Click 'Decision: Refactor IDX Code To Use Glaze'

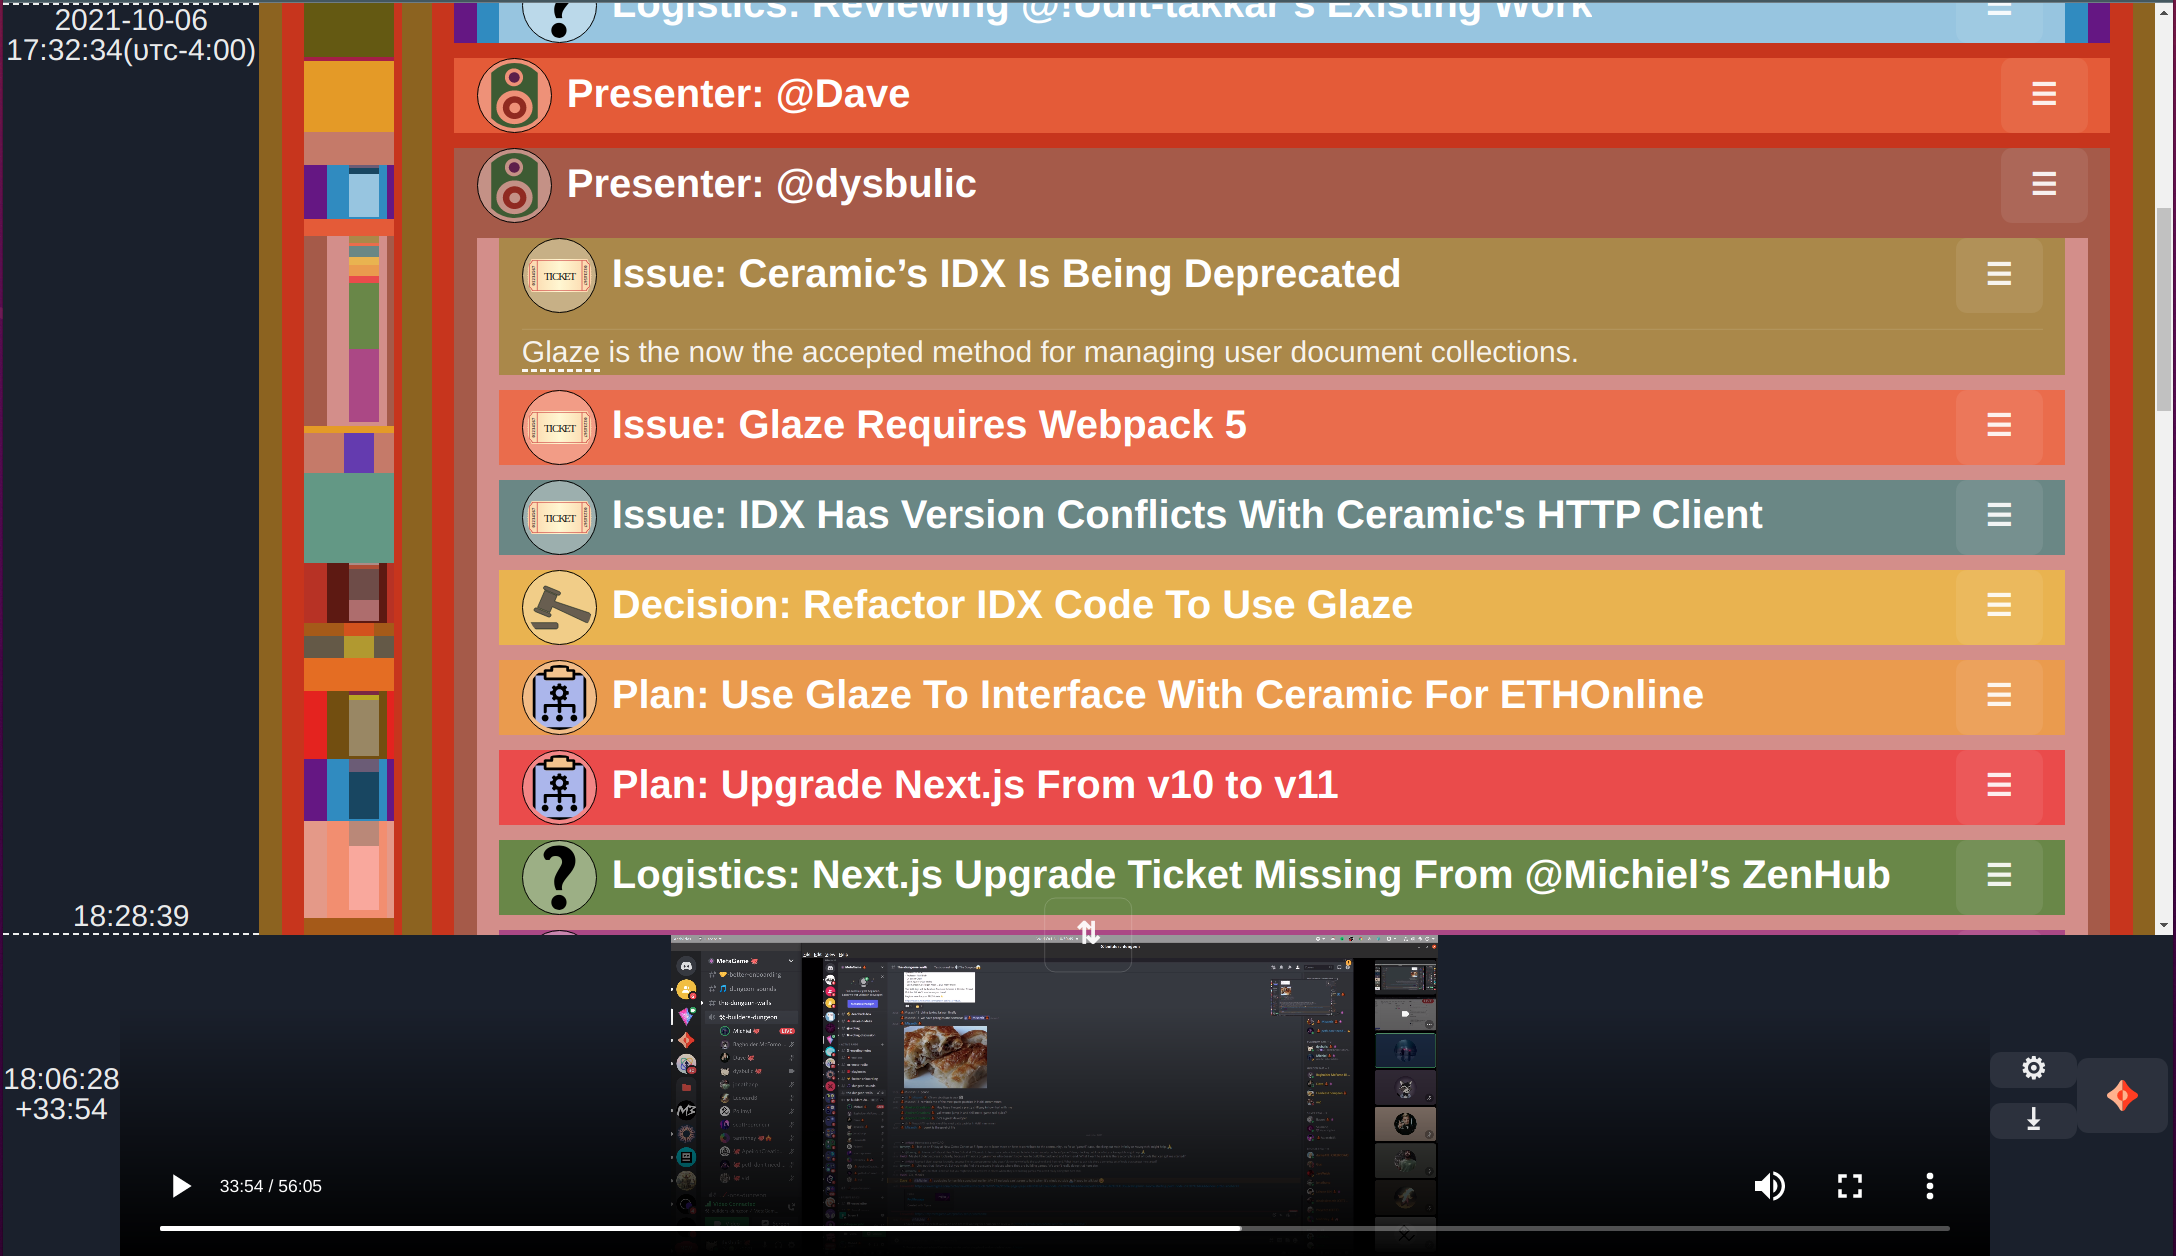tap(1012, 605)
